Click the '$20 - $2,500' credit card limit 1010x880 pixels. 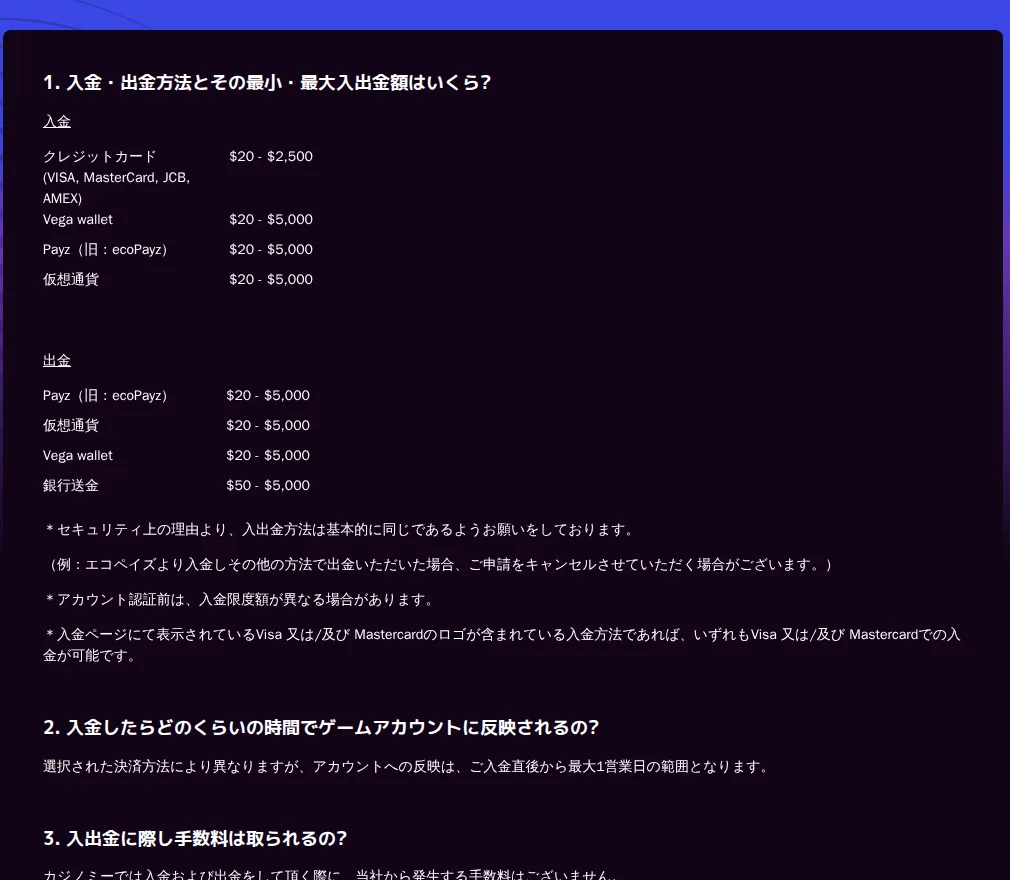(271, 157)
